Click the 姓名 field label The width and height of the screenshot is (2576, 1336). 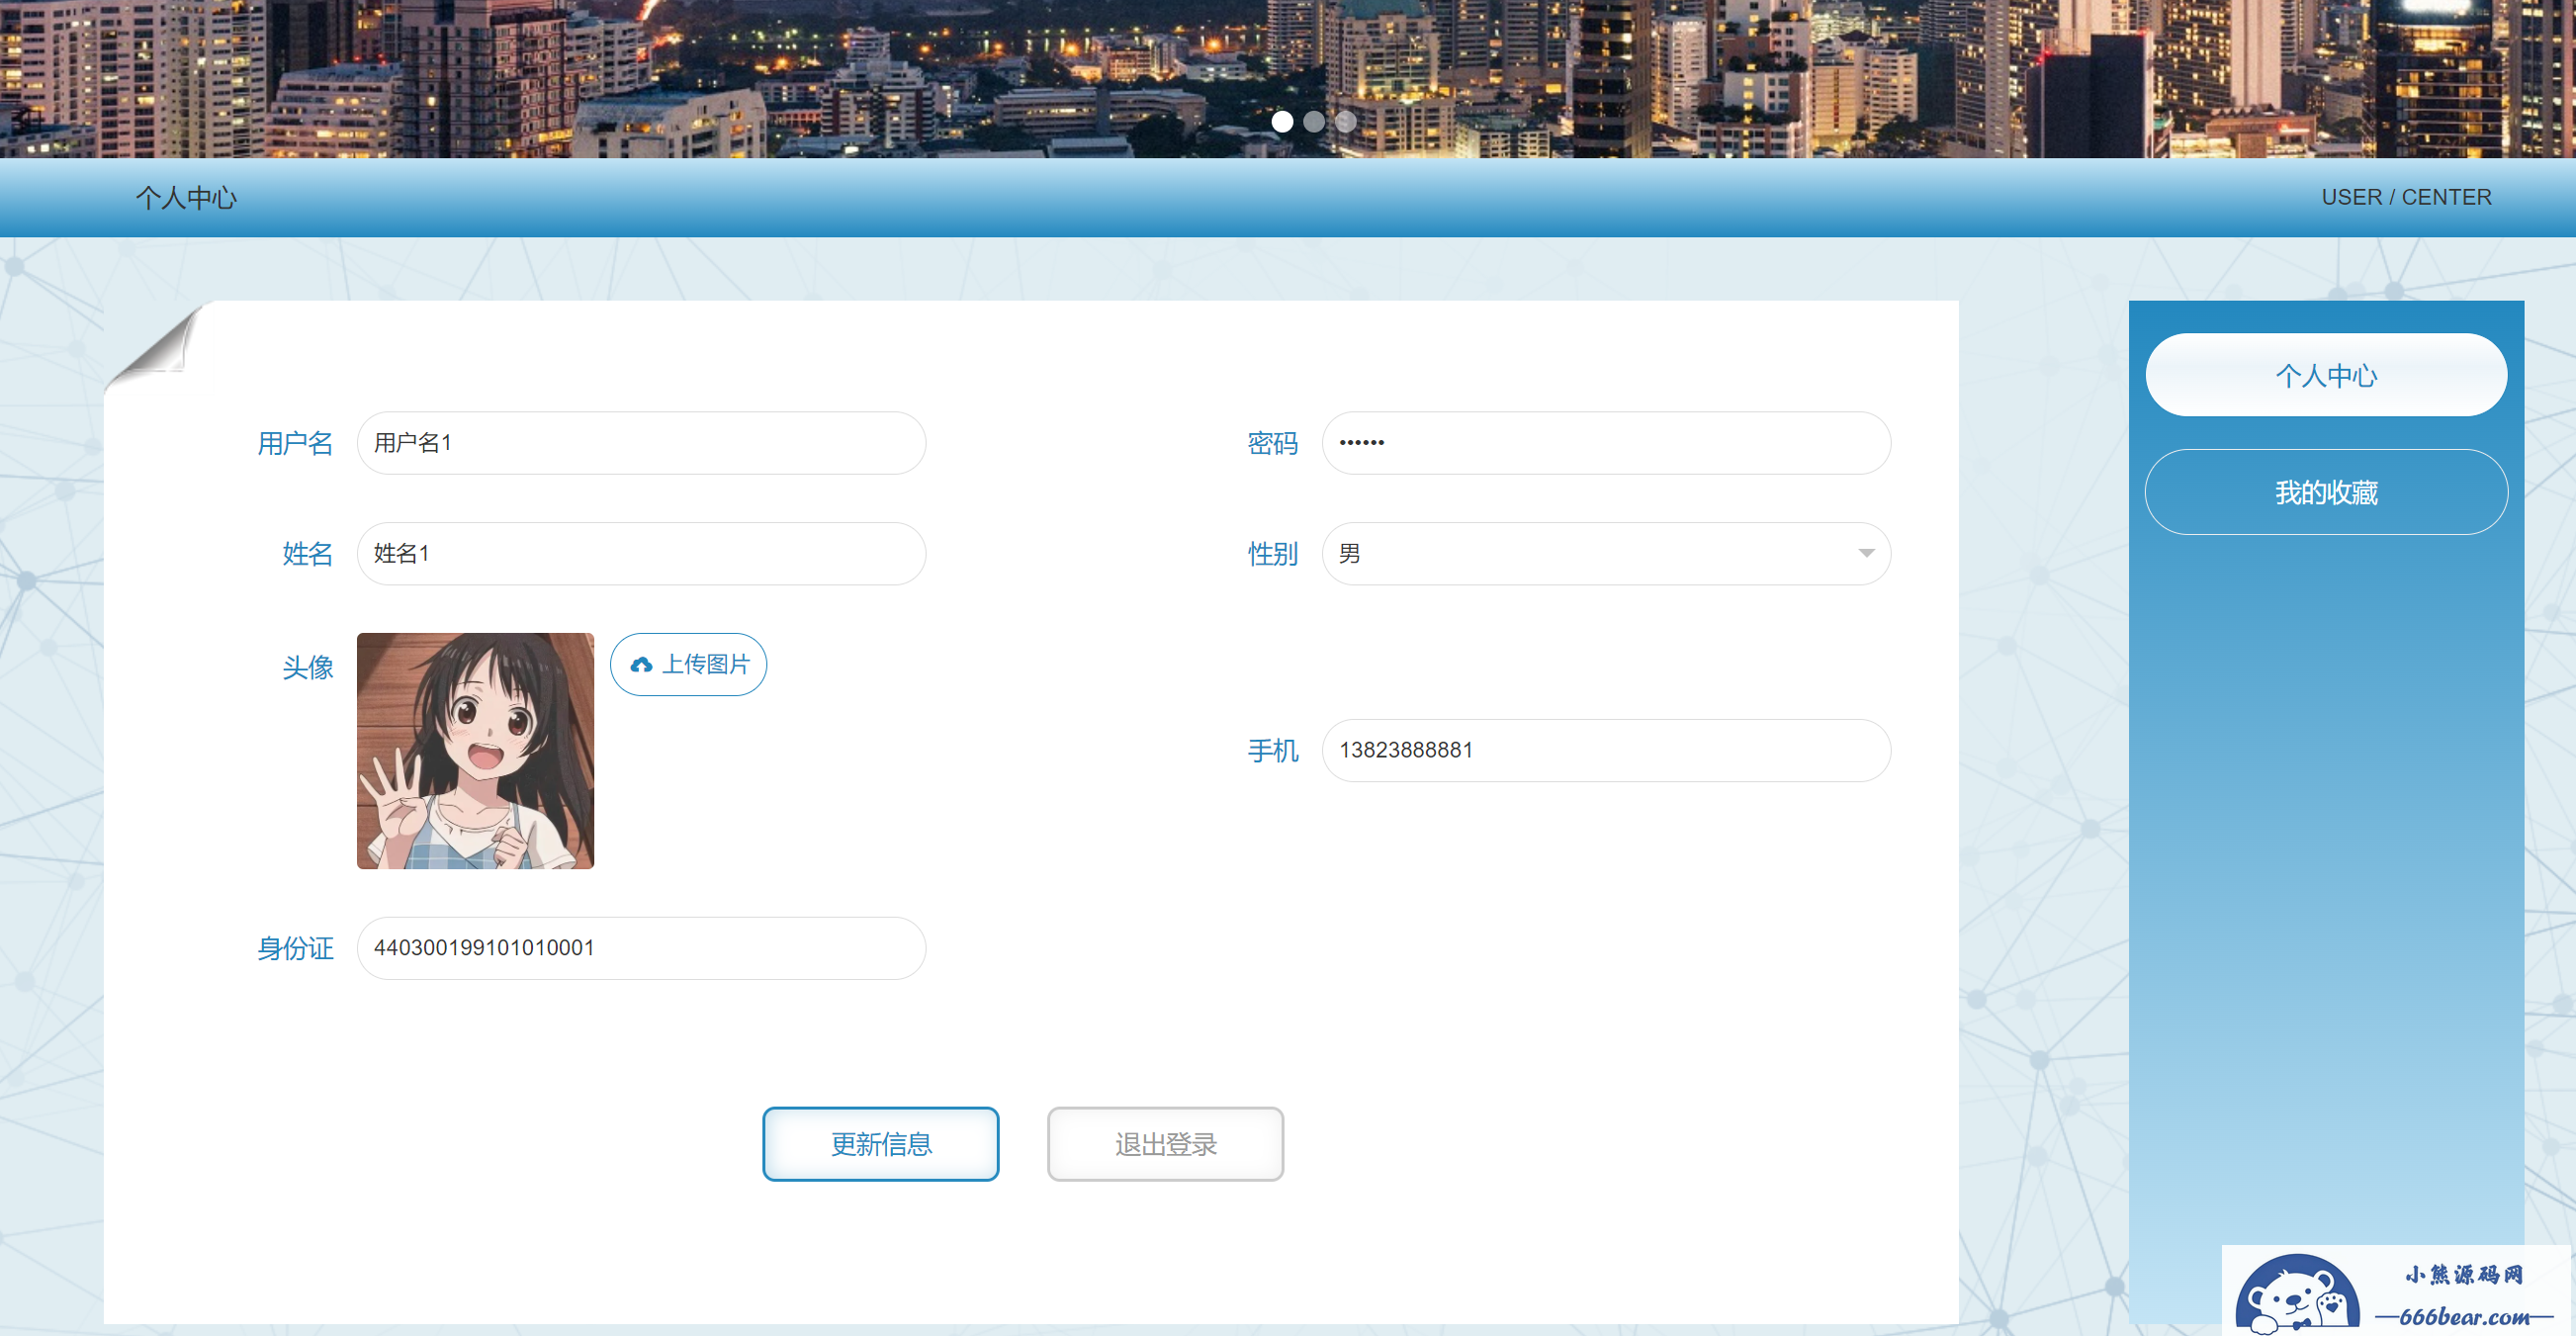tap(308, 553)
